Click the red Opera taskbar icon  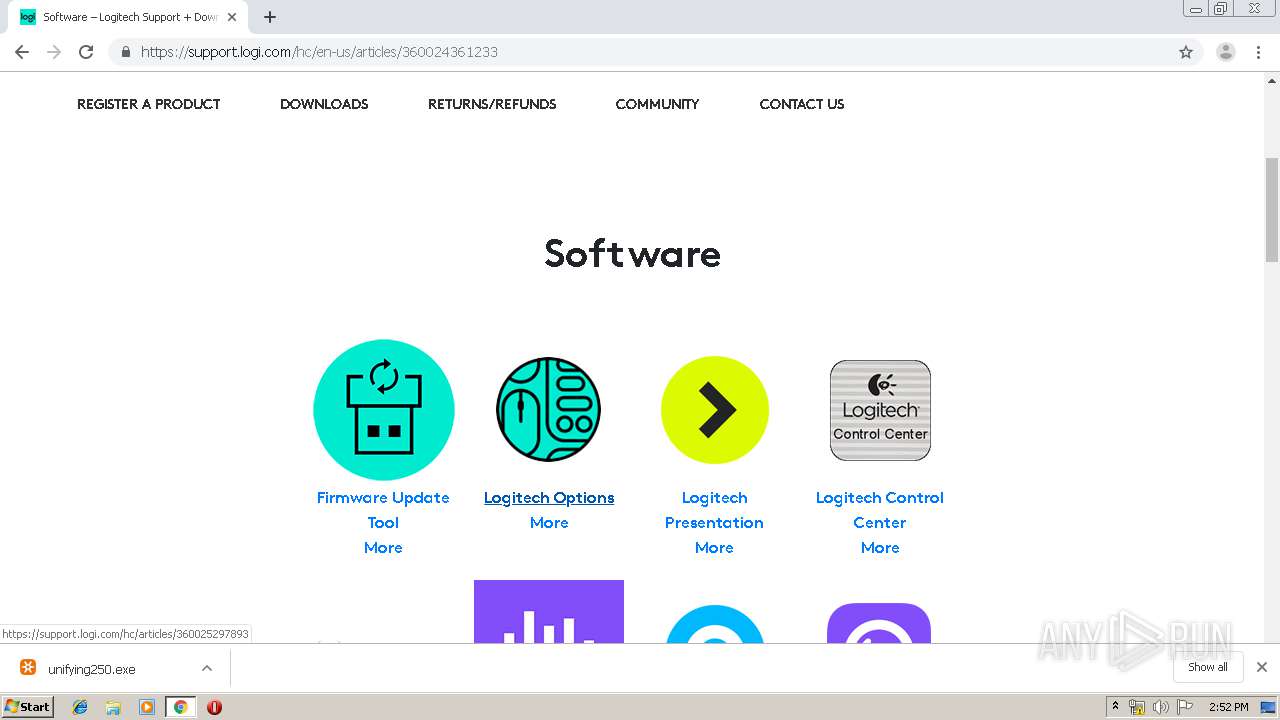[214, 707]
